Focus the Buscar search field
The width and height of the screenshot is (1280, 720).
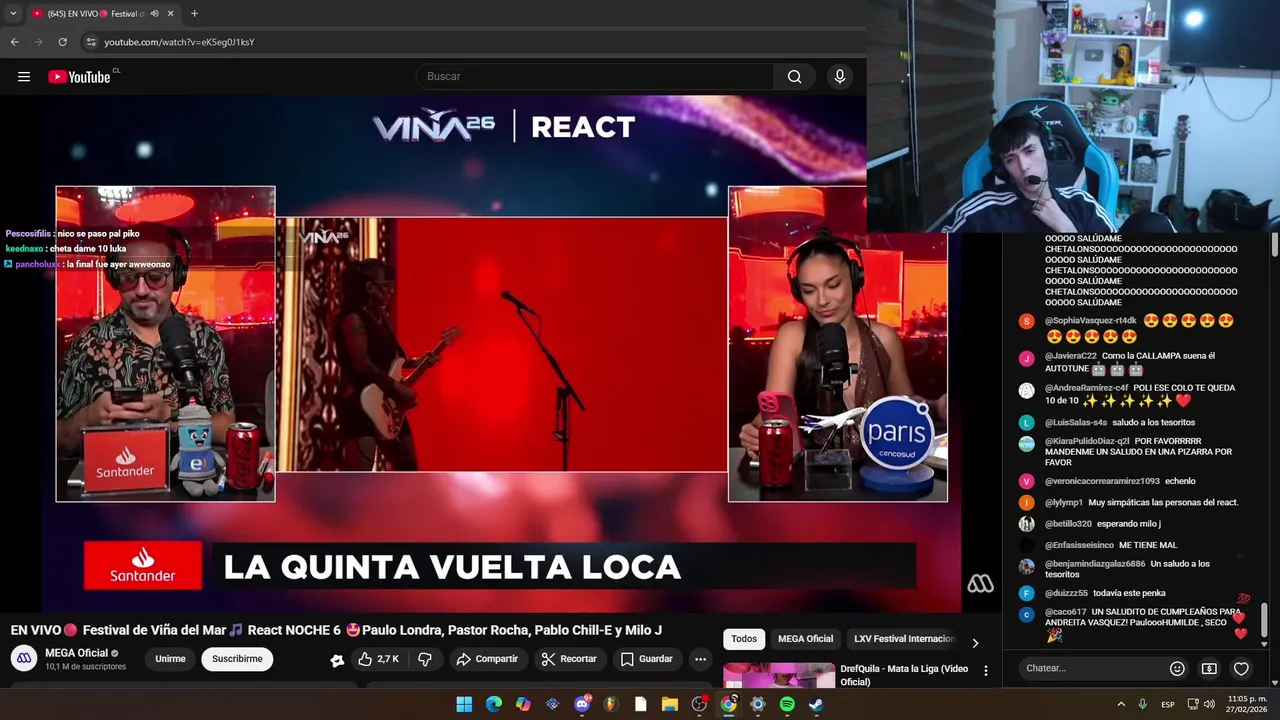point(595,76)
